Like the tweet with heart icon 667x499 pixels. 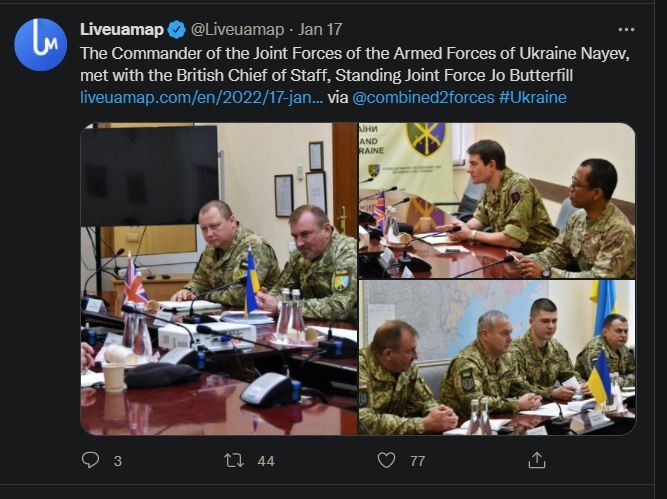coord(386,460)
